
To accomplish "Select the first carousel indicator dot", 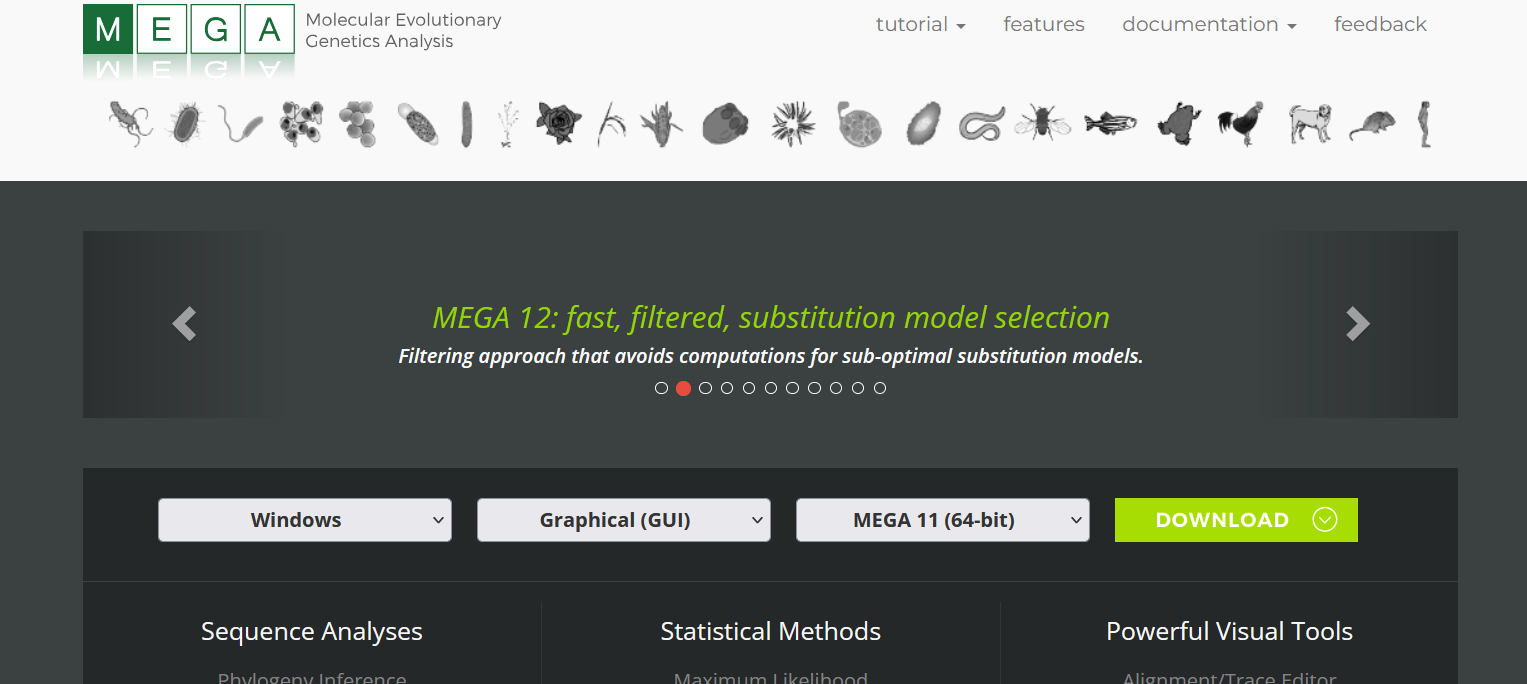I will [x=661, y=388].
